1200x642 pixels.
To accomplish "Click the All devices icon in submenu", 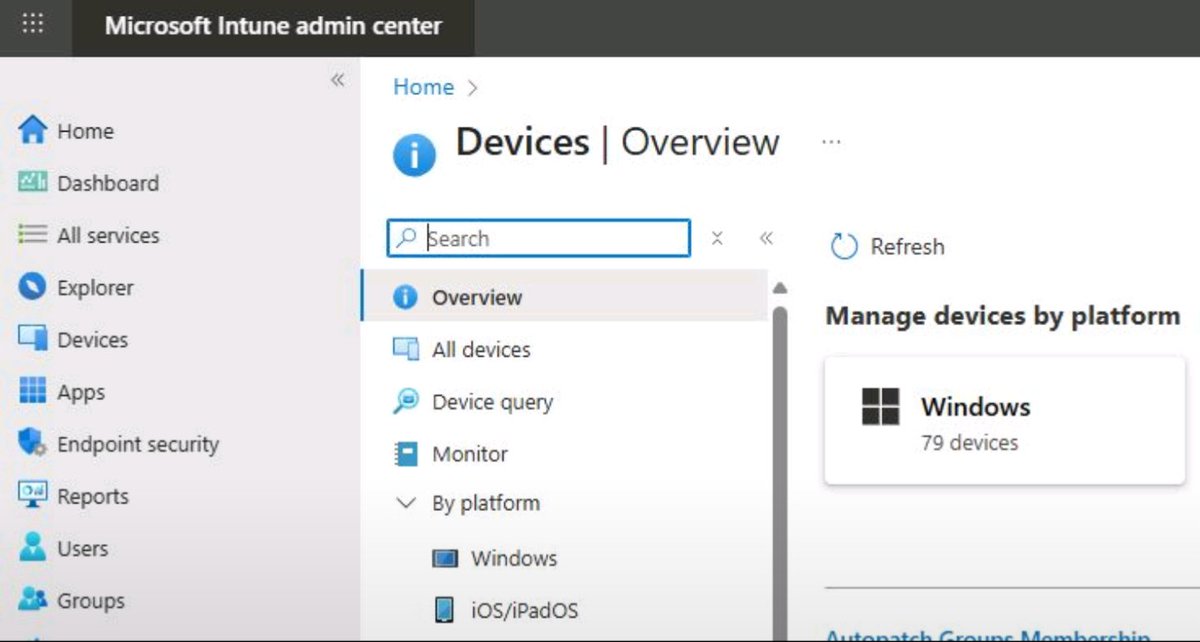I will (405, 349).
